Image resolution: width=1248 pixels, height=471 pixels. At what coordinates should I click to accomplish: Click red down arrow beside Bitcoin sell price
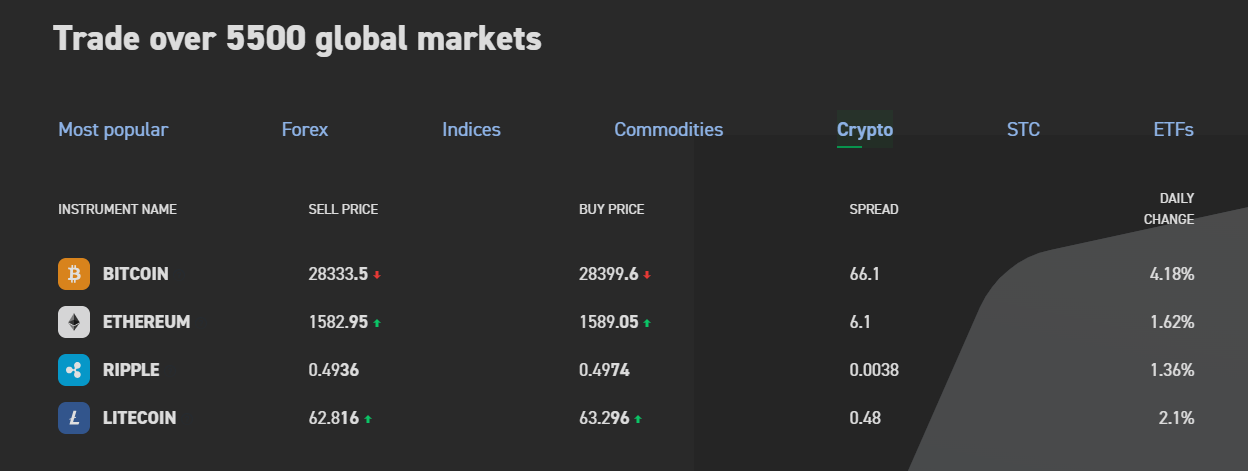point(377,275)
